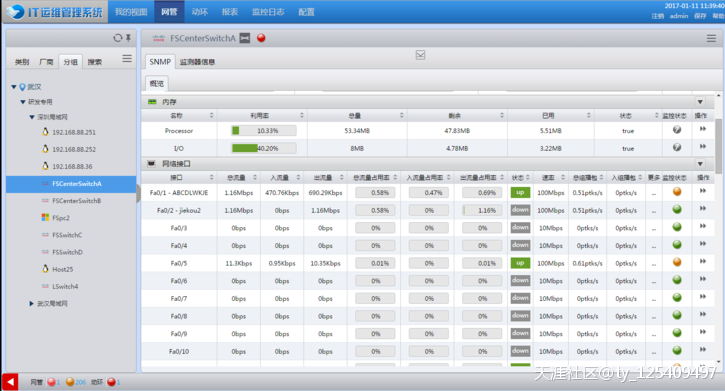Open the 报表 menu

[x=229, y=12]
